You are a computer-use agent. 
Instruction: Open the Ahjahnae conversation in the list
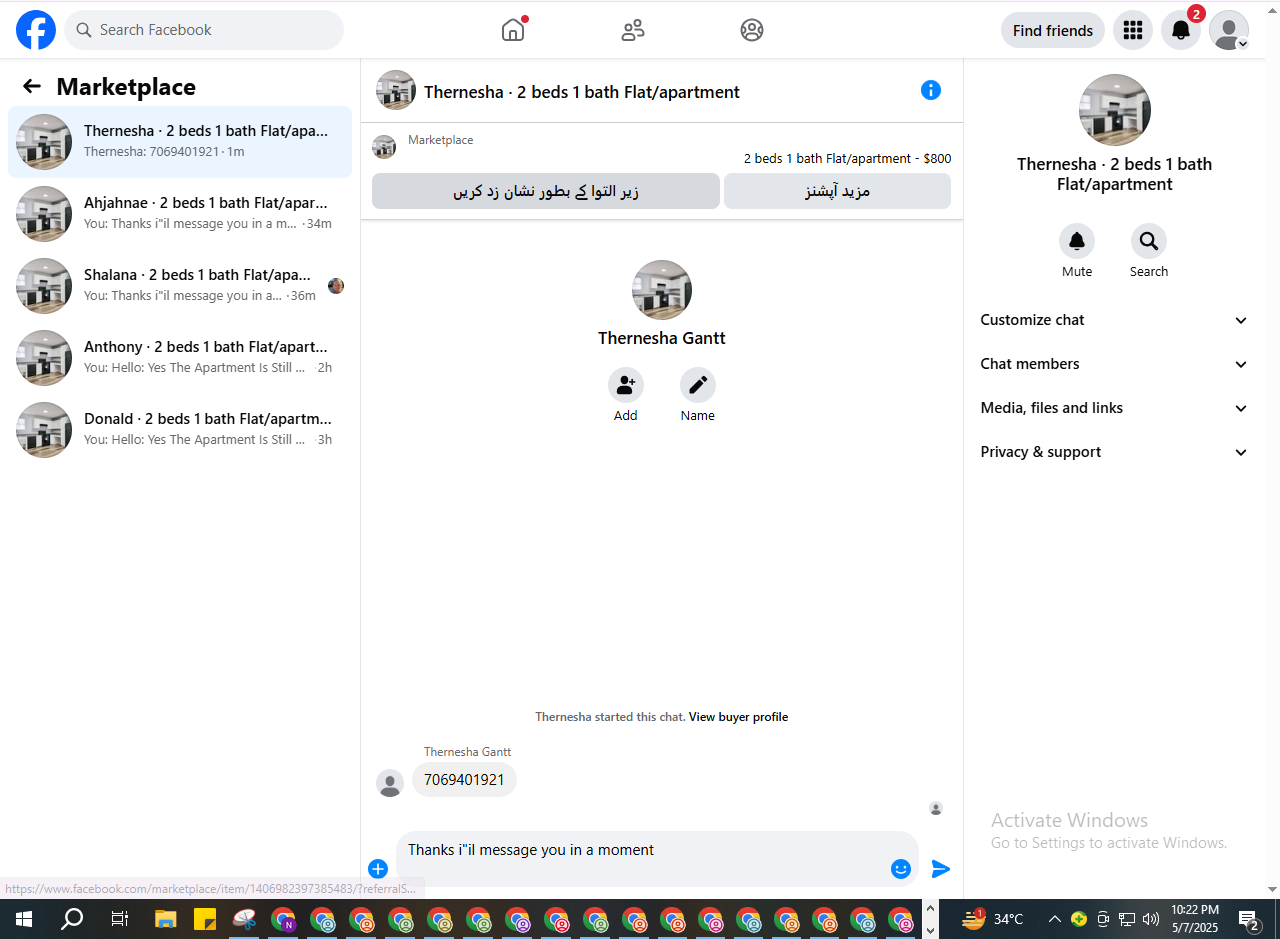(180, 214)
